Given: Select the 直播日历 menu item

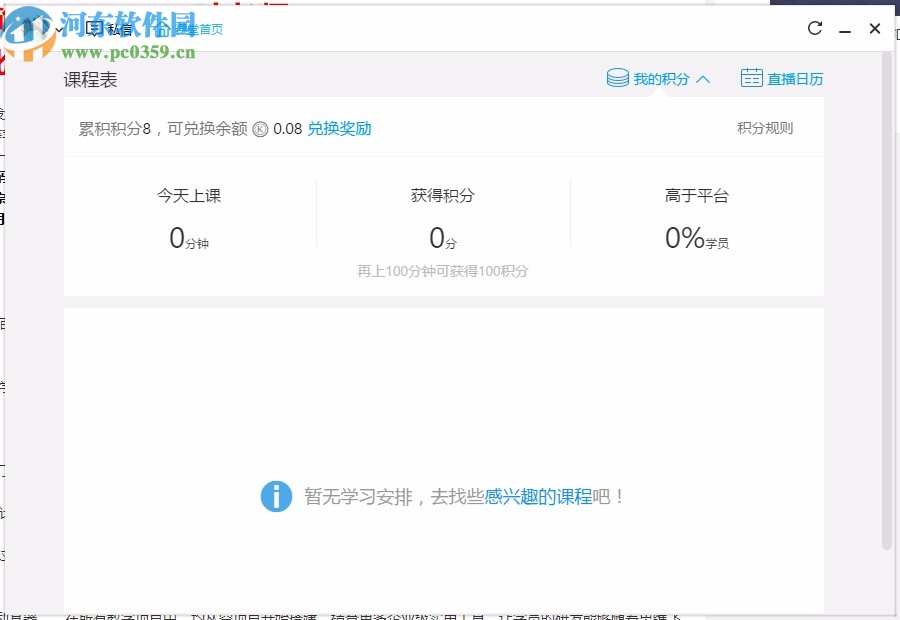Looking at the screenshot, I should click(x=793, y=77).
